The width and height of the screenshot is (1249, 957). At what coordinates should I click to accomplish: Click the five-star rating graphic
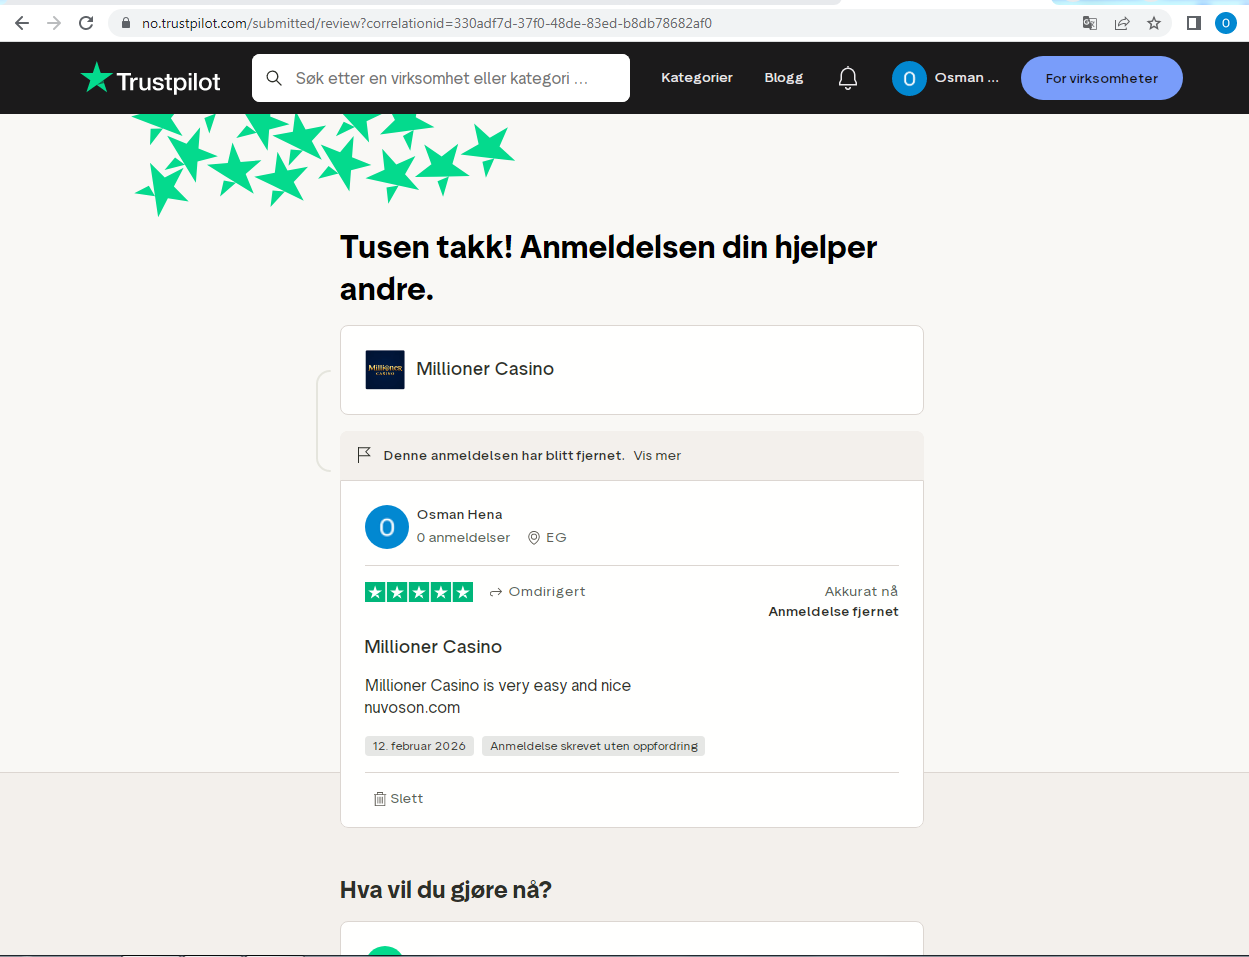[x=419, y=592]
